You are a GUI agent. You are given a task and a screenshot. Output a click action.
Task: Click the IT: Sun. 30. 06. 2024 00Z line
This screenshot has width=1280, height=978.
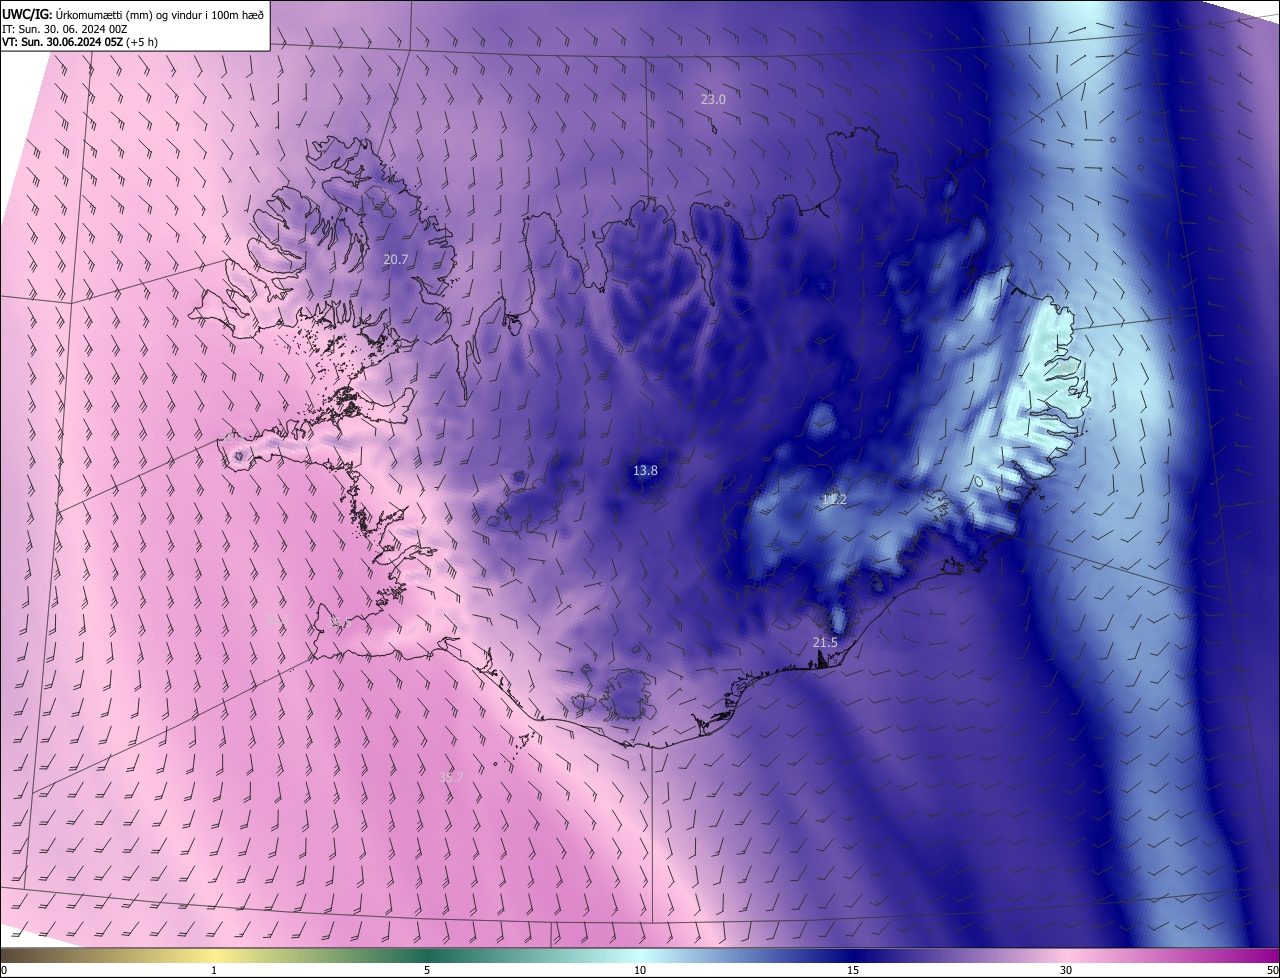point(64,29)
